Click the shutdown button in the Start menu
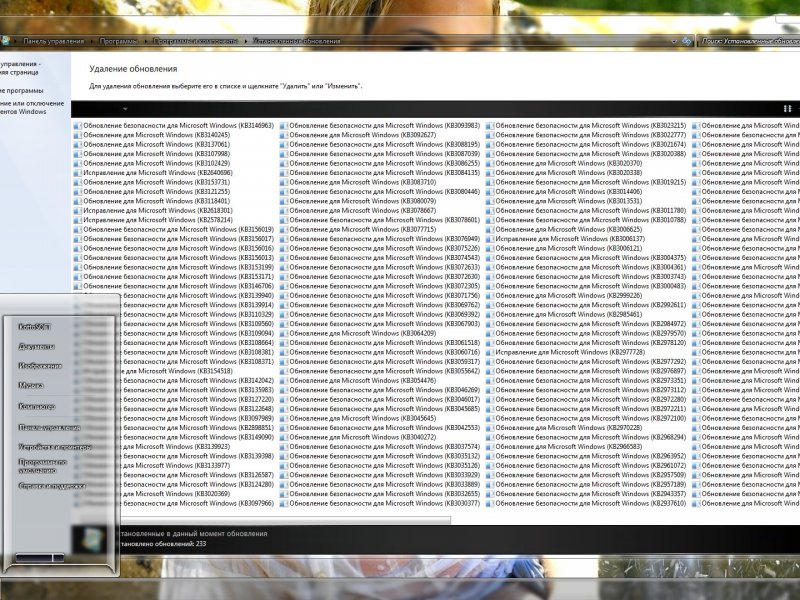 tap(34, 558)
